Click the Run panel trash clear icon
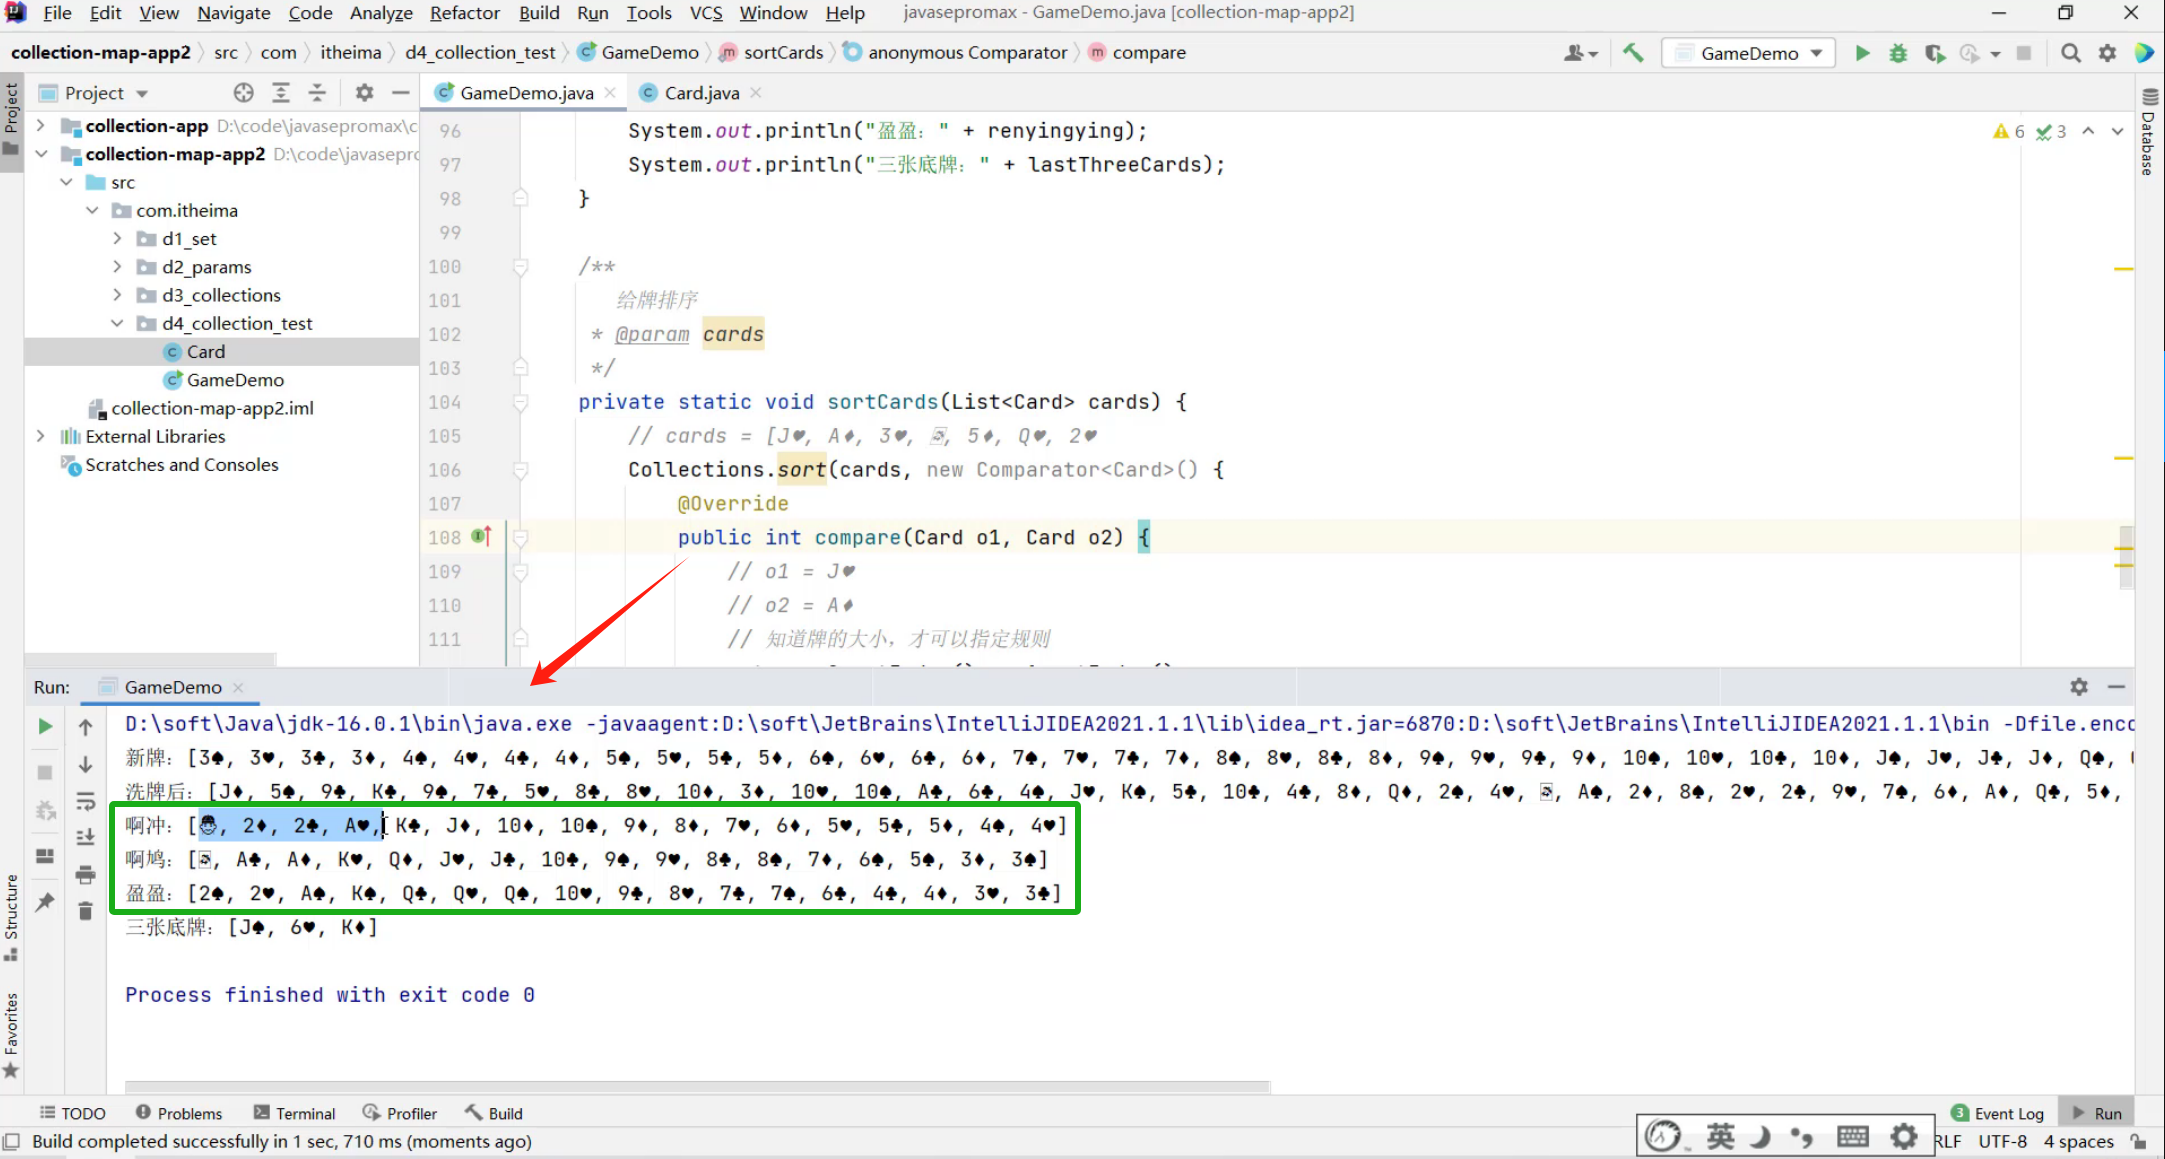The height and width of the screenshot is (1159, 2165). coord(86,911)
